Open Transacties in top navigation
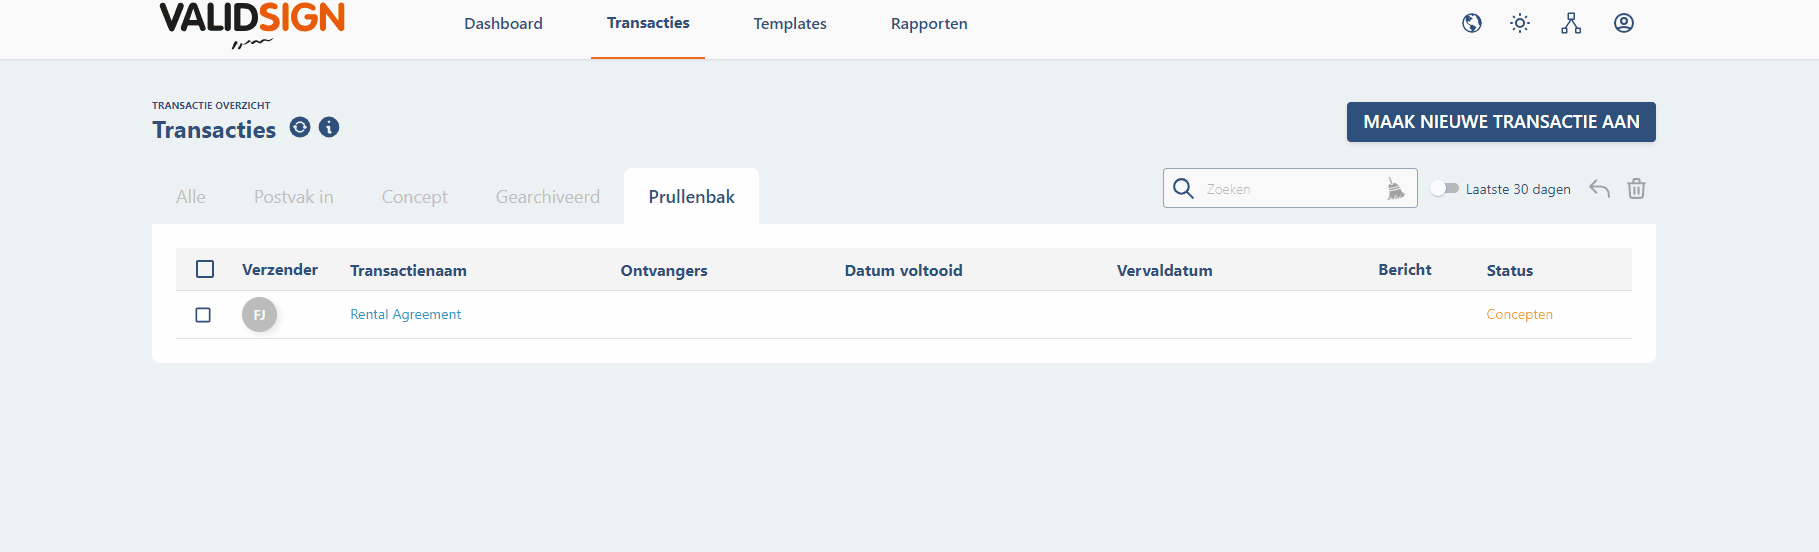1819x552 pixels. [648, 23]
